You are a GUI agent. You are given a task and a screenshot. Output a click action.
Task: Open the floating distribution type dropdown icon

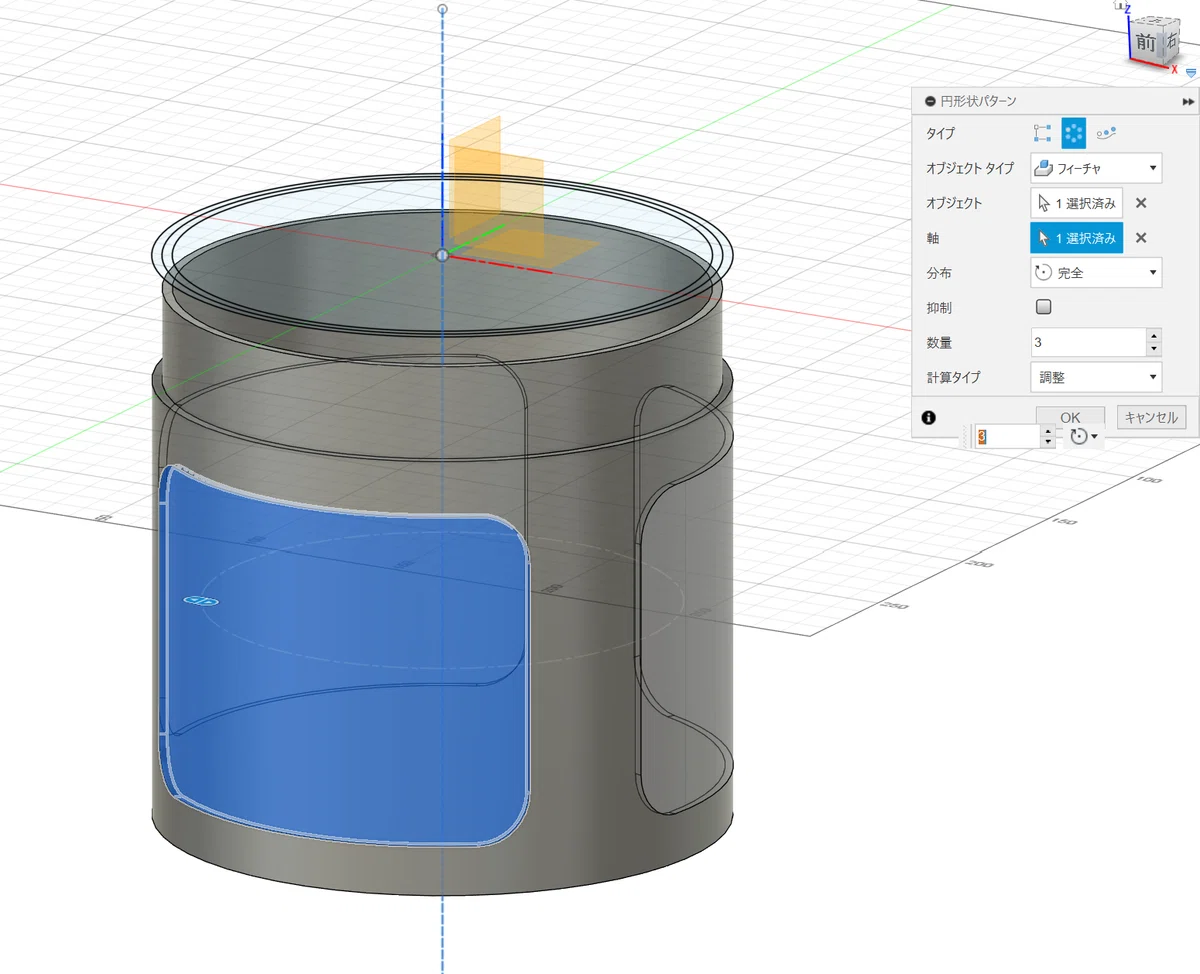1083,436
